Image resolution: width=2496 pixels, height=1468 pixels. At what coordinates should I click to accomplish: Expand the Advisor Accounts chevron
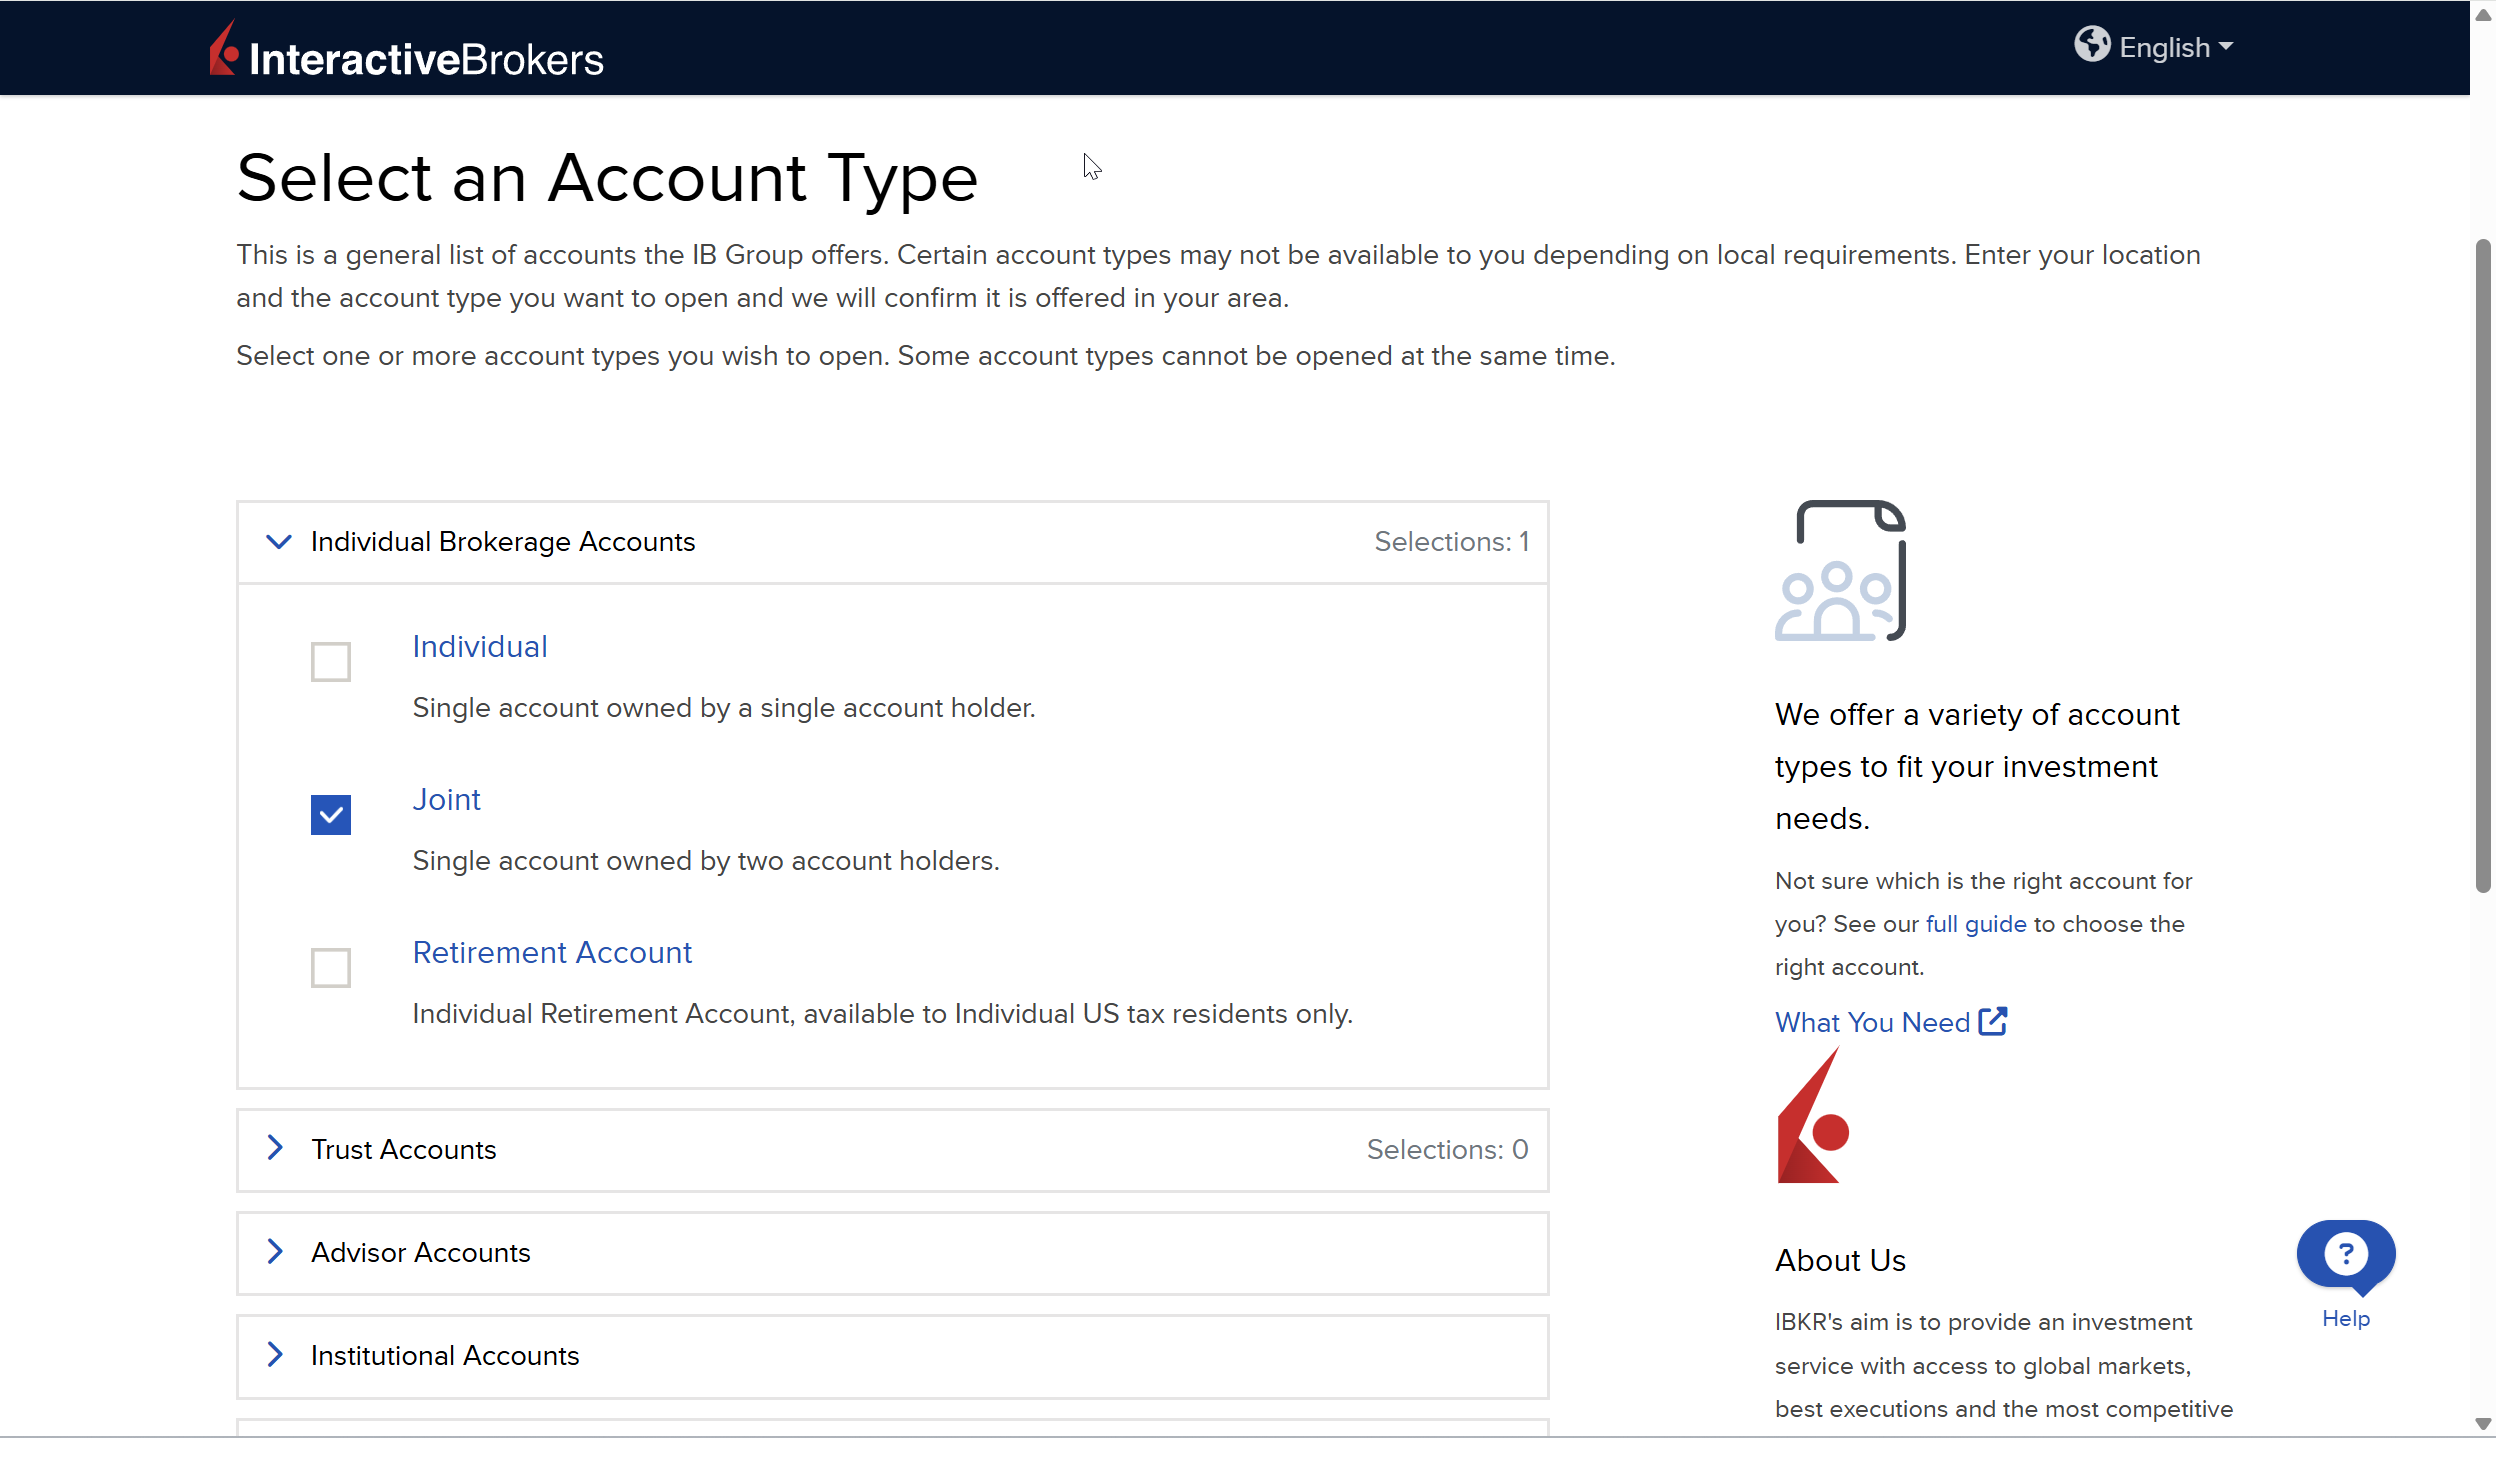[x=275, y=1252]
